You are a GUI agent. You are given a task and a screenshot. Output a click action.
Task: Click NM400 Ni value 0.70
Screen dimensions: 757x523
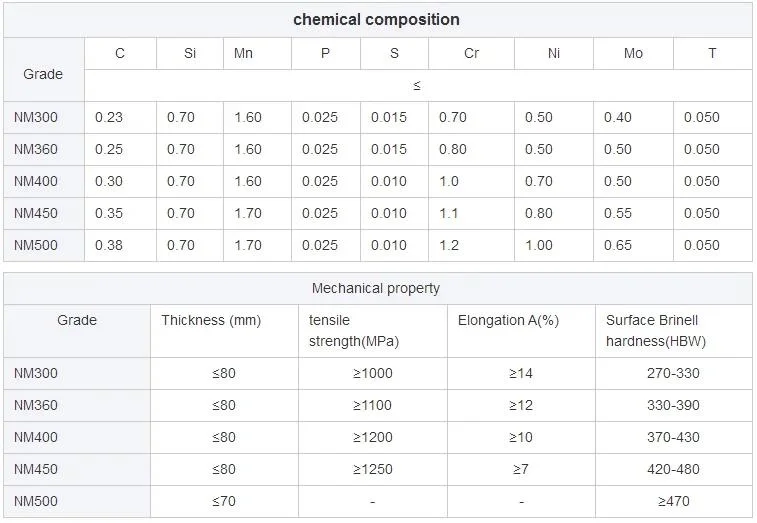pyautogui.click(x=538, y=181)
